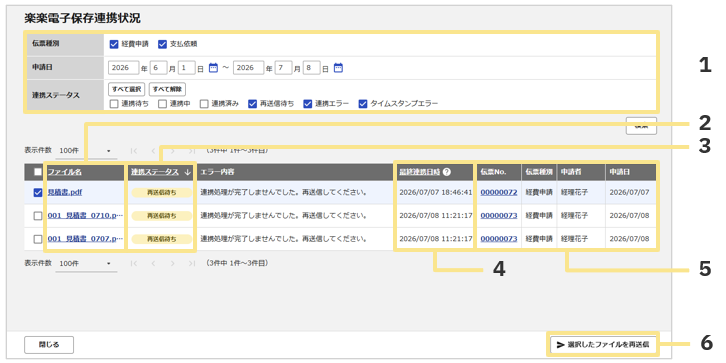Click the 伝票No. column header
The image size is (726, 363).
(x=493, y=172)
